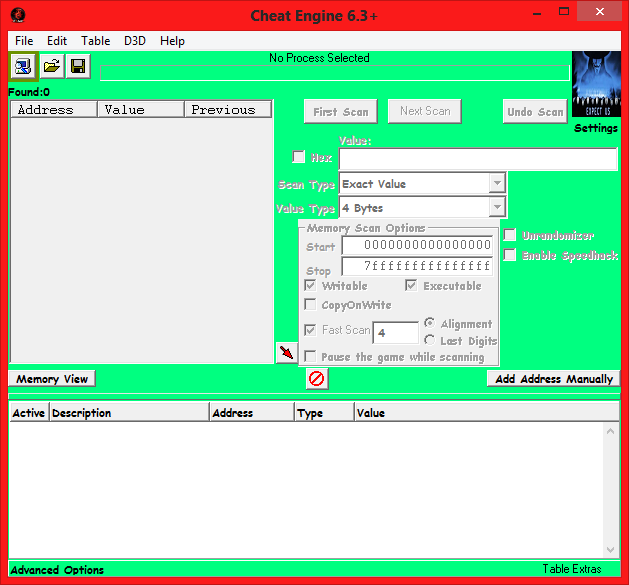Click the red arrow add-to-list icon
The width and height of the screenshot is (629, 585).
tap(287, 353)
